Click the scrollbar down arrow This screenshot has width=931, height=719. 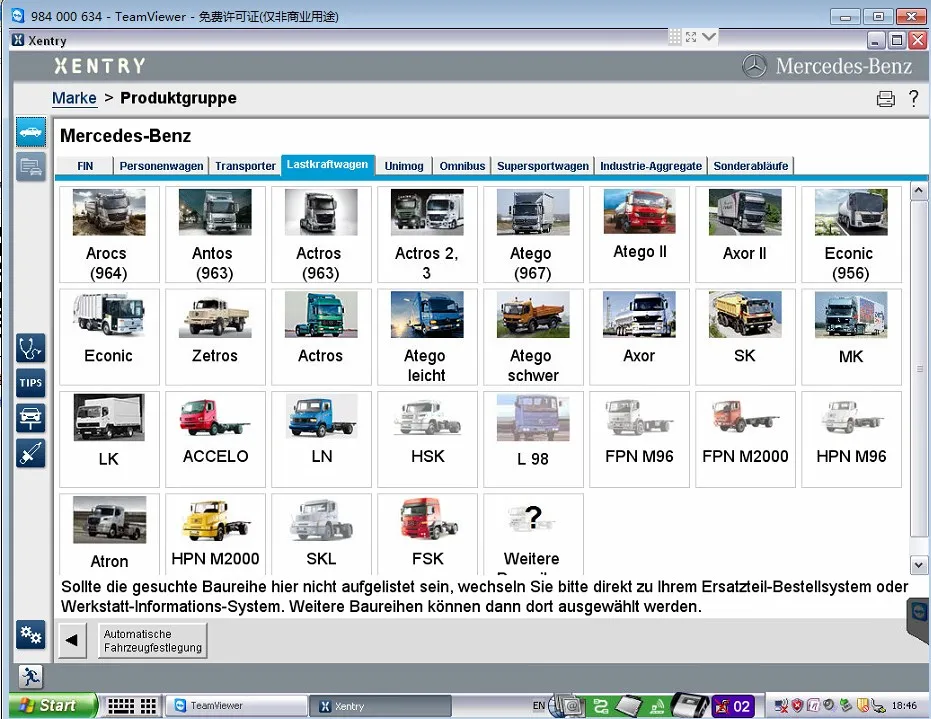pyautogui.click(x=919, y=565)
